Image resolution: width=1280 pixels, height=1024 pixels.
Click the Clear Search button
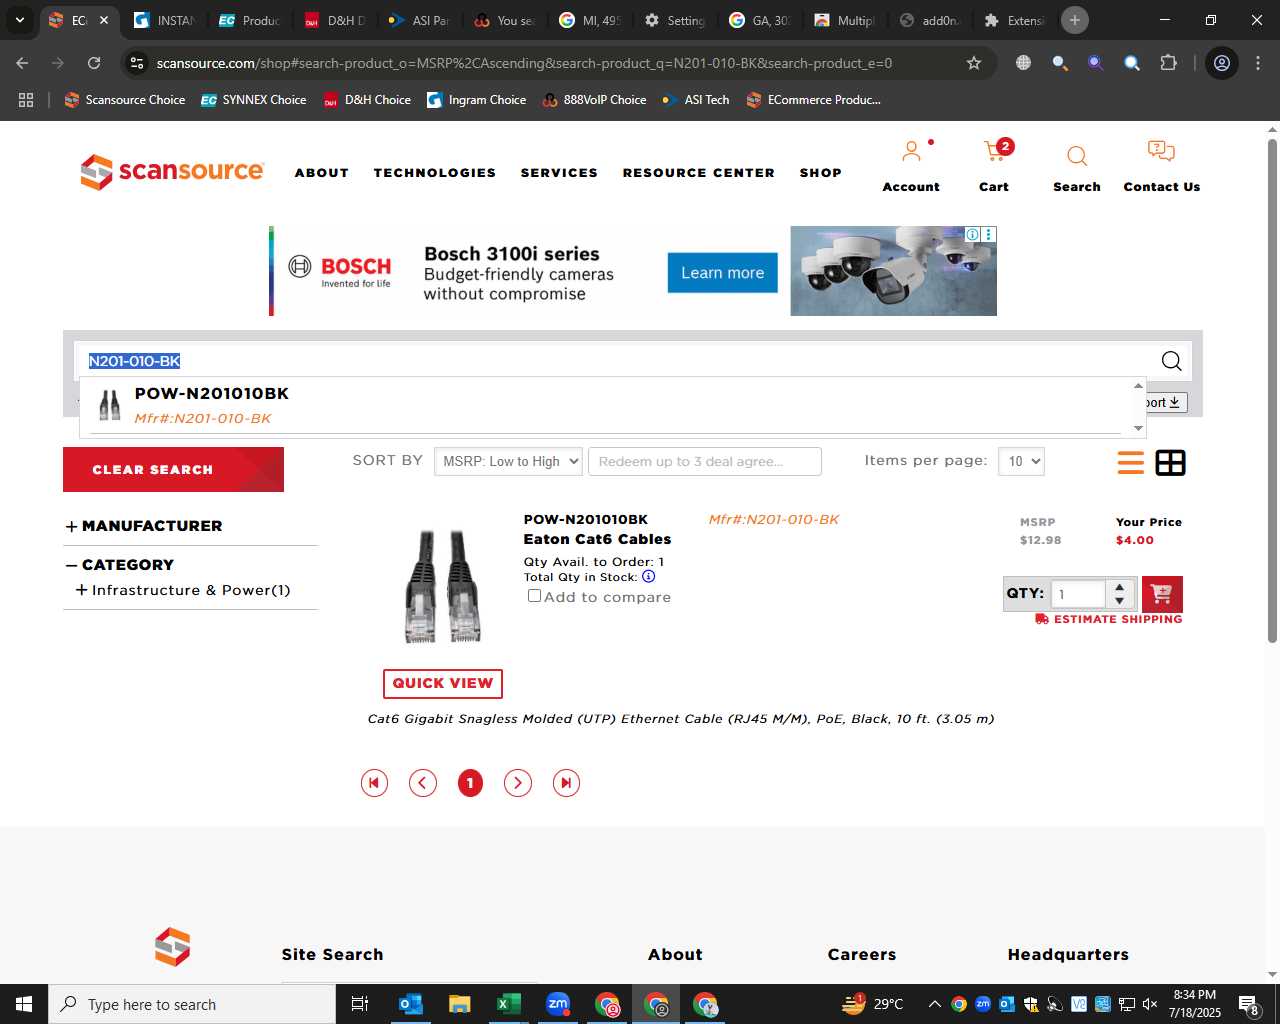pyautogui.click(x=173, y=469)
